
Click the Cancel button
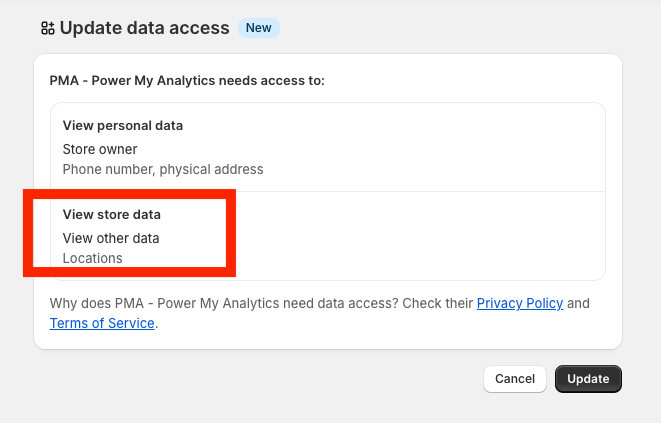[x=514, y=379]
